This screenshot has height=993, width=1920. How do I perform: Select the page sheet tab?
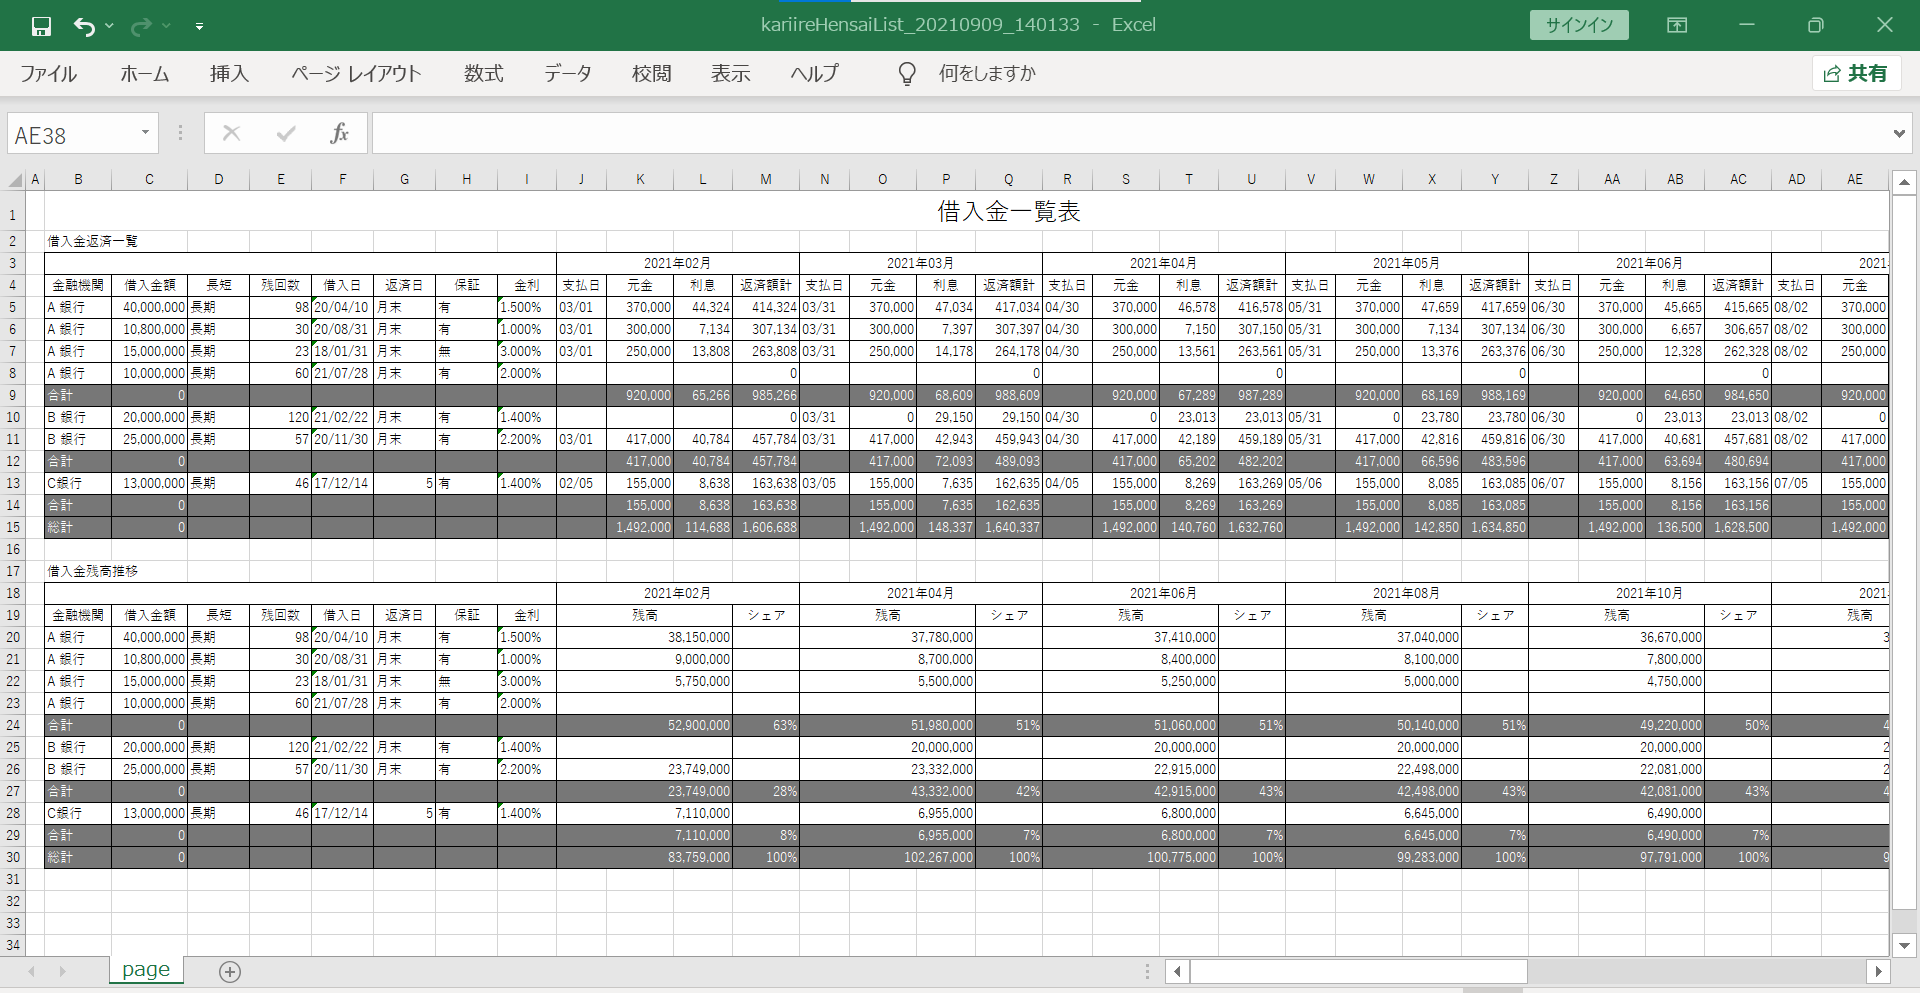point(146,969)
